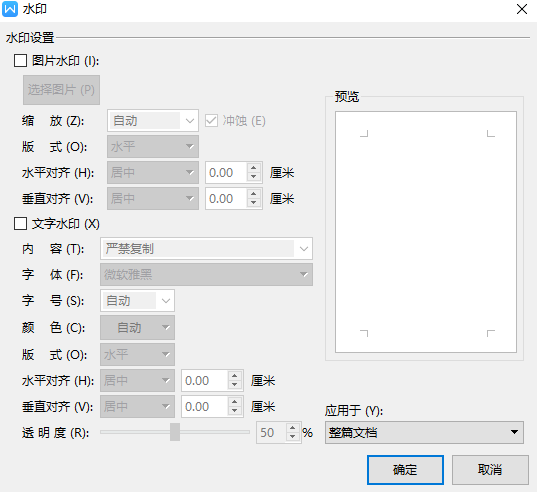Increase text watermark 垂直对齐 offset value
The height and width of the screenshot is (492, 537).
[x=235, y=402]
